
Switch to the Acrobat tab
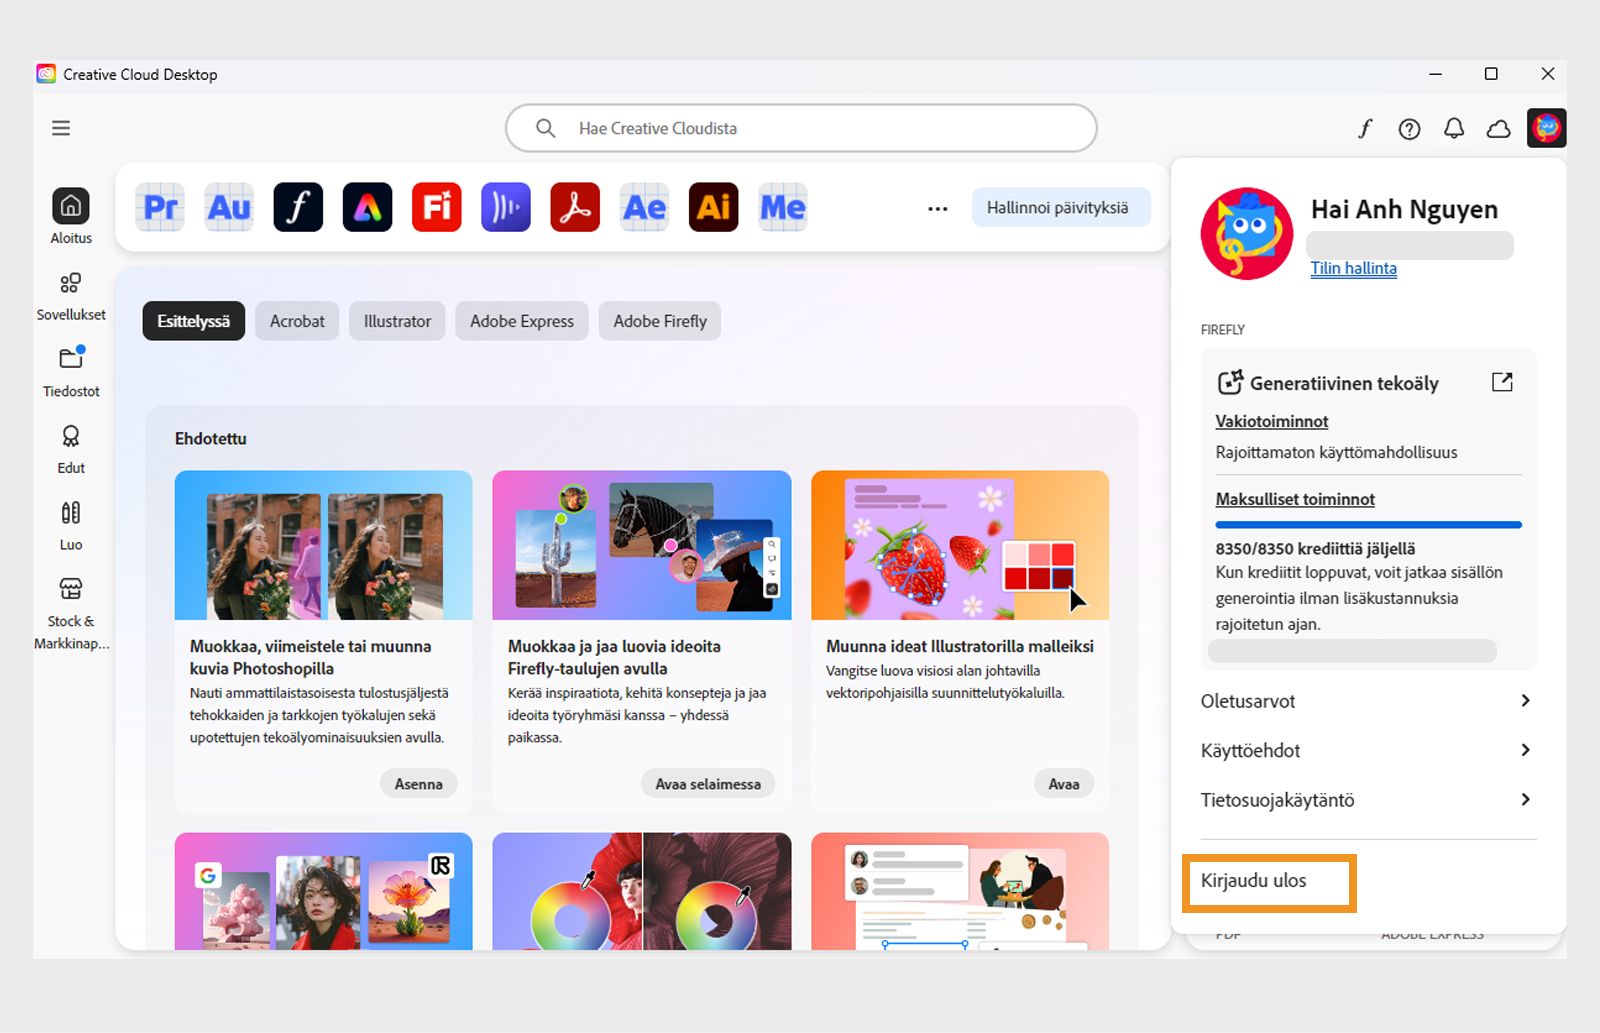click(297, 321)
